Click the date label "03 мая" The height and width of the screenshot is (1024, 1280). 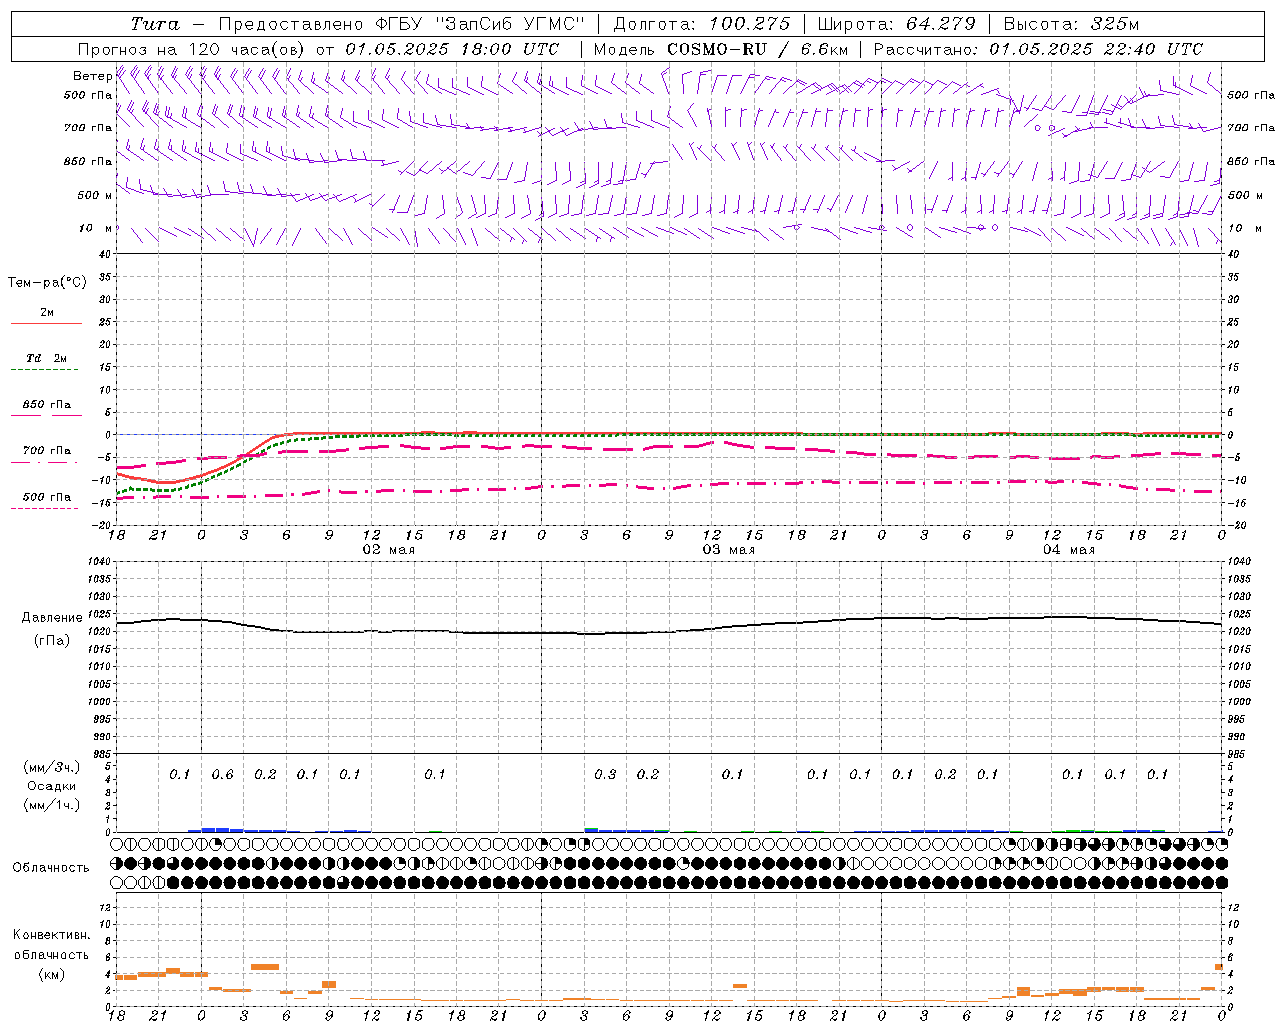click(x=728, y=550)
